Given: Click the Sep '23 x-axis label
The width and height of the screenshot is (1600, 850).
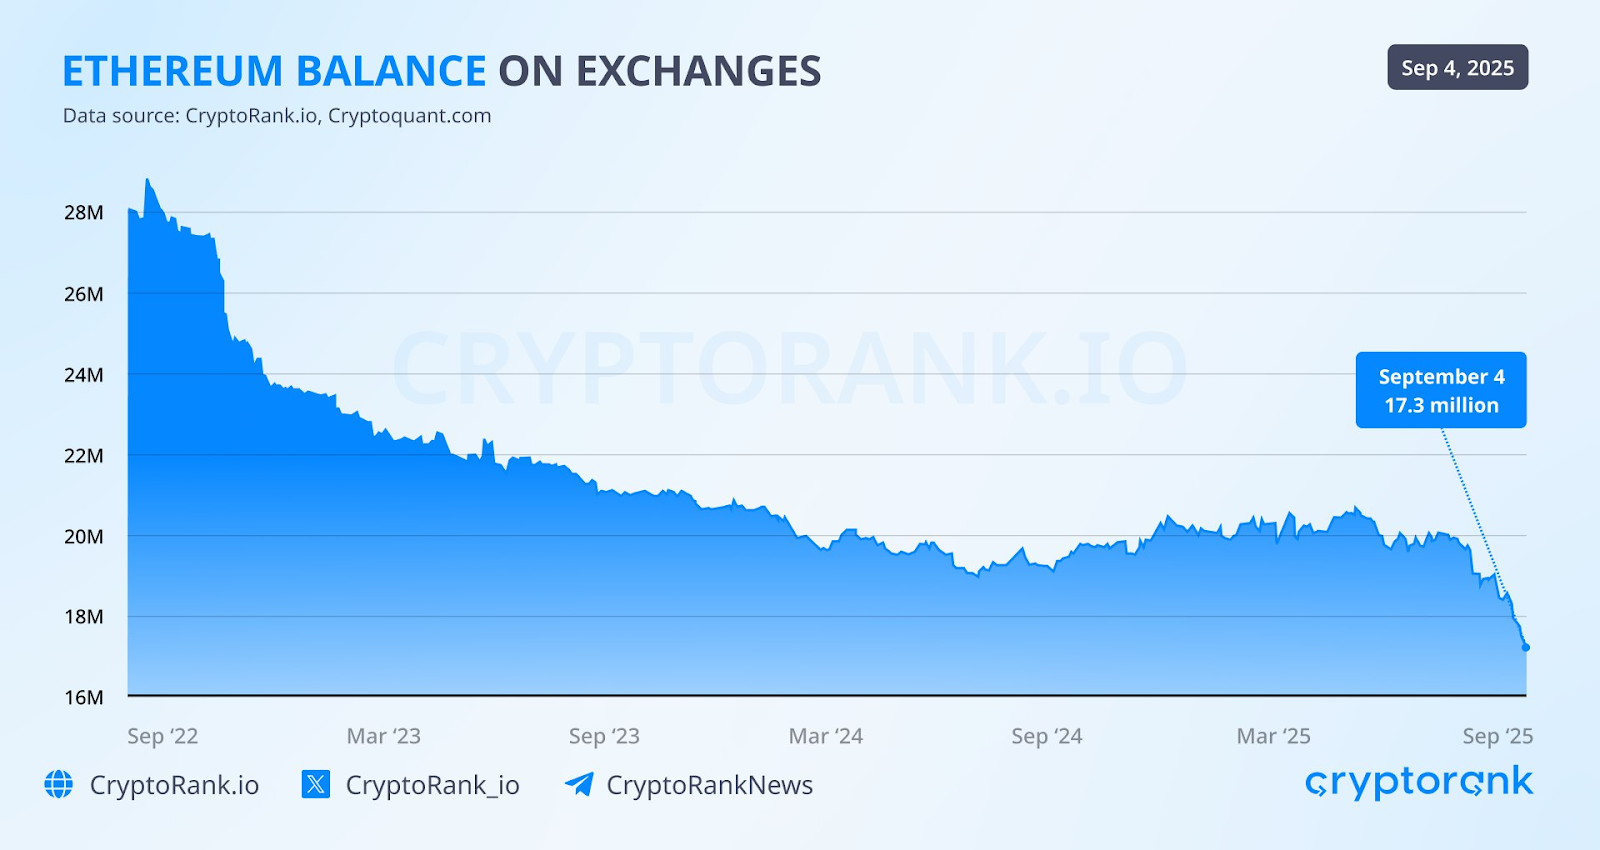Looking at the screenshot, I should point(604,737).
